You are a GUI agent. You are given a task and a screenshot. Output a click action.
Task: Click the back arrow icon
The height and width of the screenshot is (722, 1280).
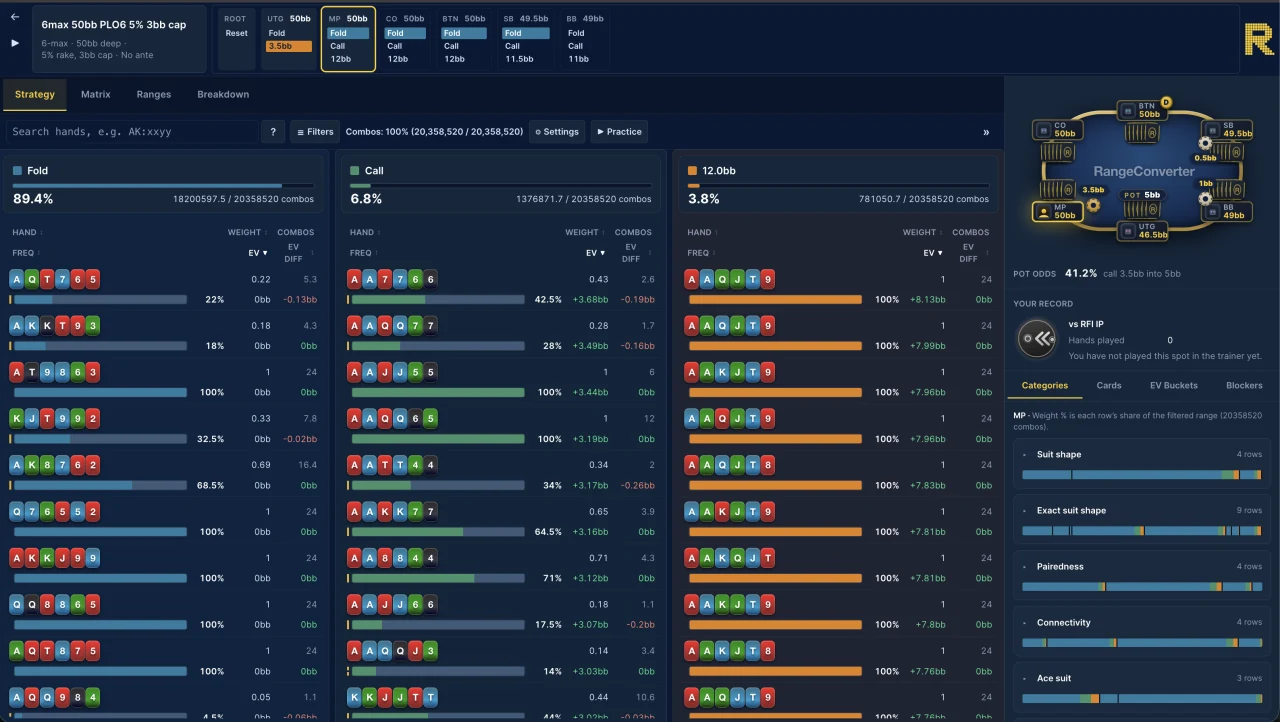15,17
